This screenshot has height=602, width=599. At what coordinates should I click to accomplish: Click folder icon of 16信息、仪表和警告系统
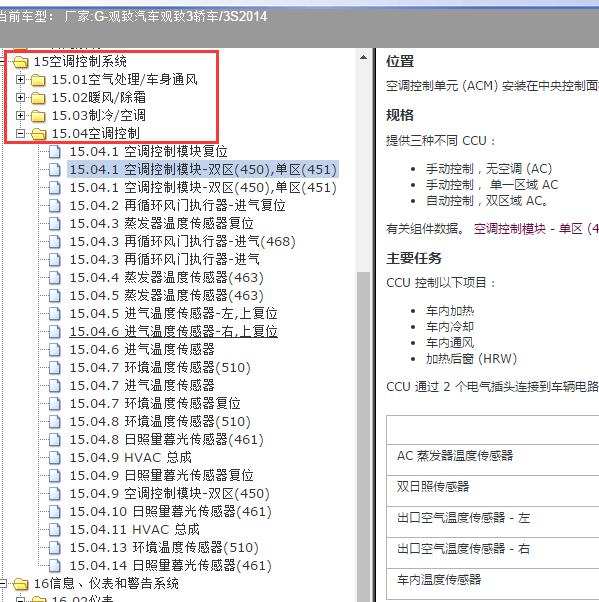(20, 584)
